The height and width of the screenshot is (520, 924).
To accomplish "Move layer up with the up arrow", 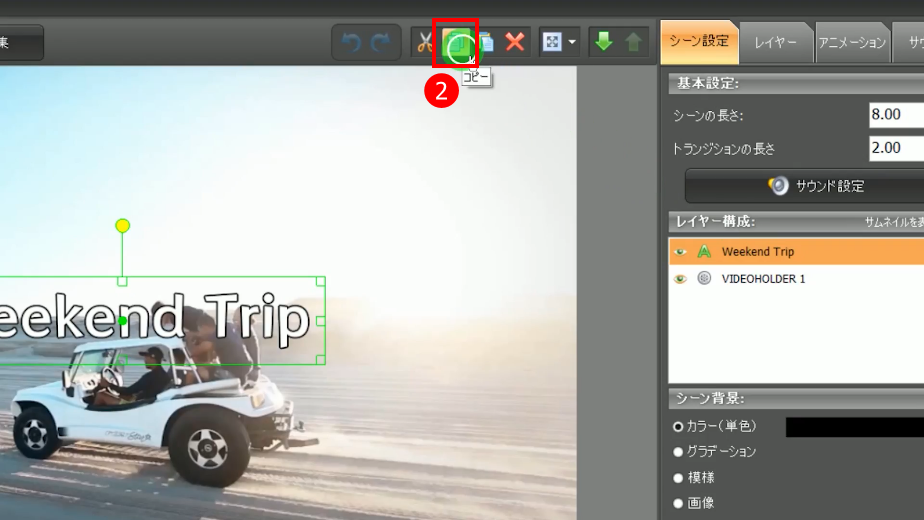I will coord(633,42).
